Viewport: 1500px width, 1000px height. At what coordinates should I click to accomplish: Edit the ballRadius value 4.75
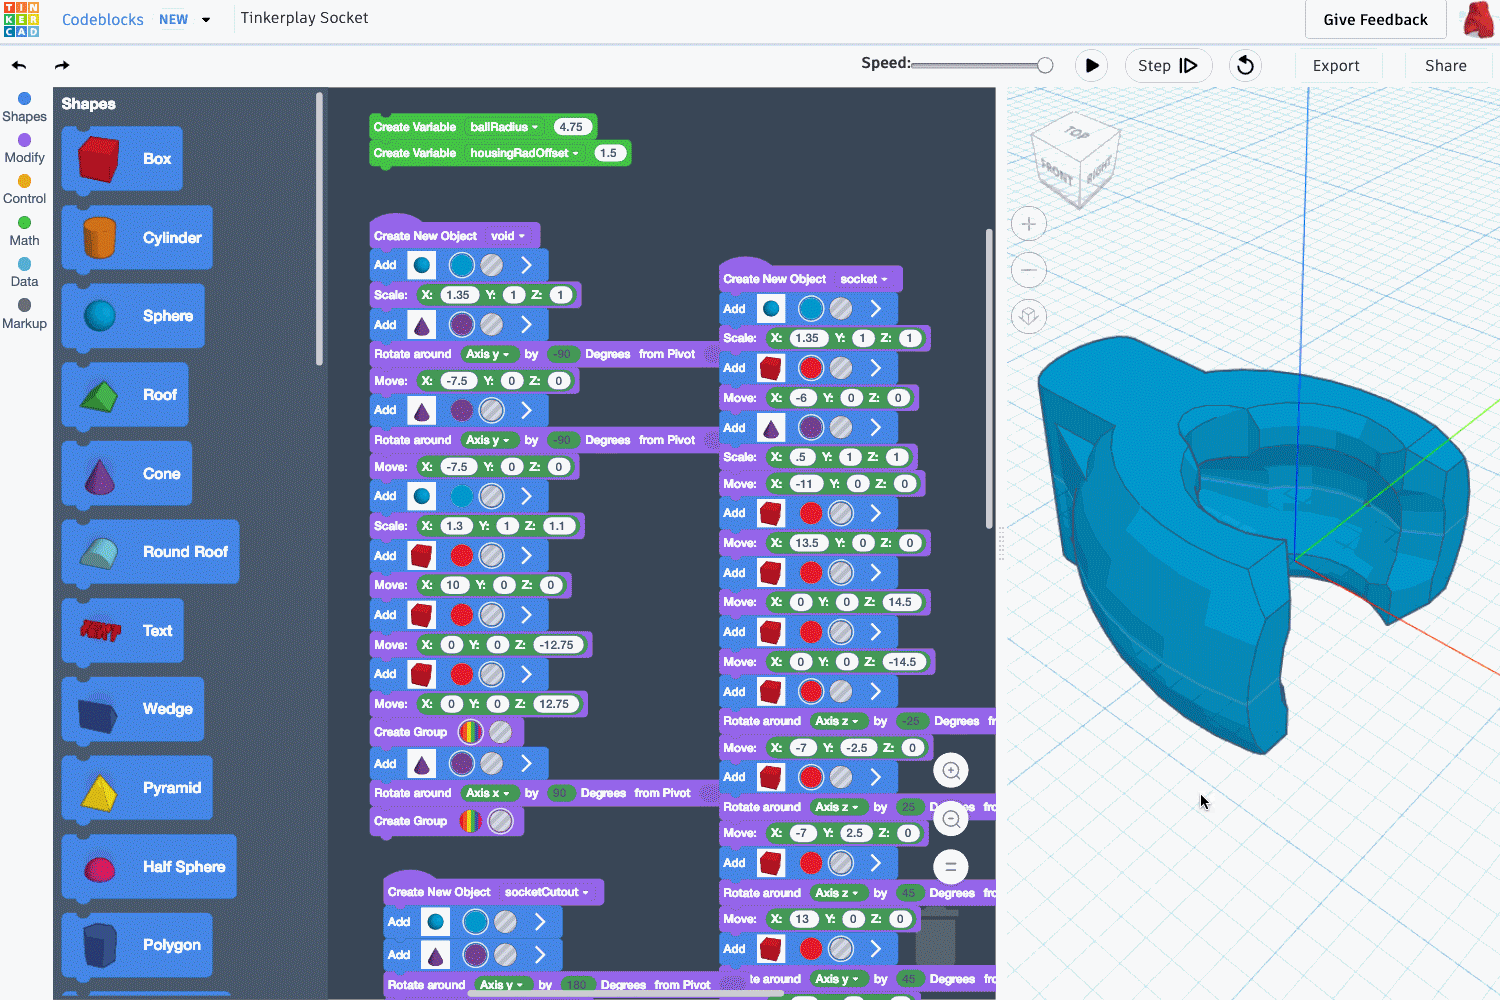(571, 127)
